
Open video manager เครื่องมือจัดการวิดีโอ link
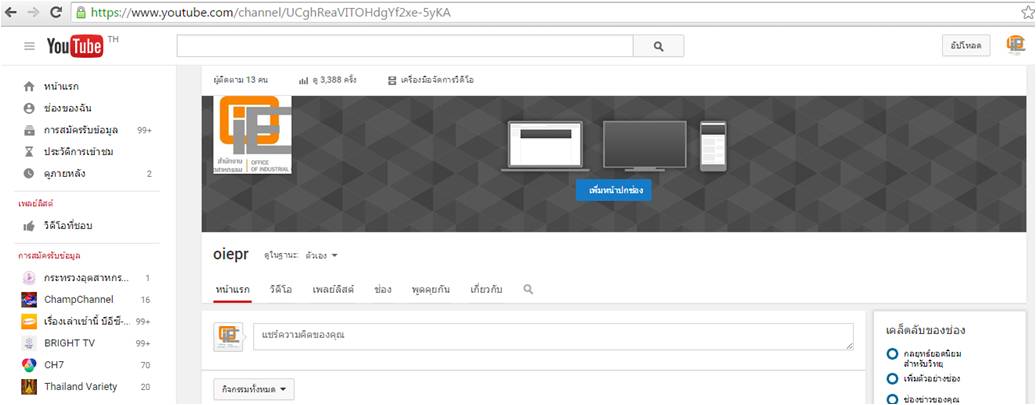pyautogui.click(x=430, y=80)
